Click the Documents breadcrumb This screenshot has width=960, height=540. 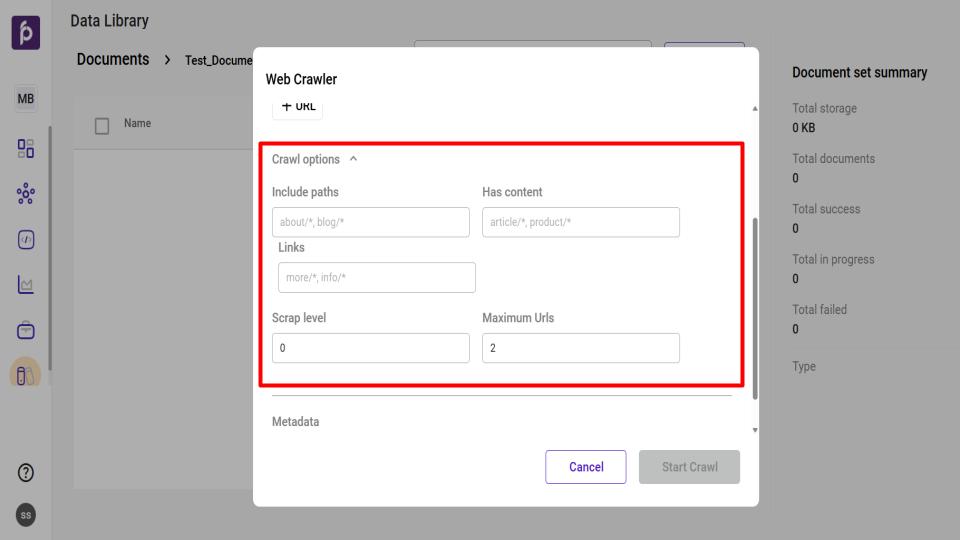click(x=113, y=60)
